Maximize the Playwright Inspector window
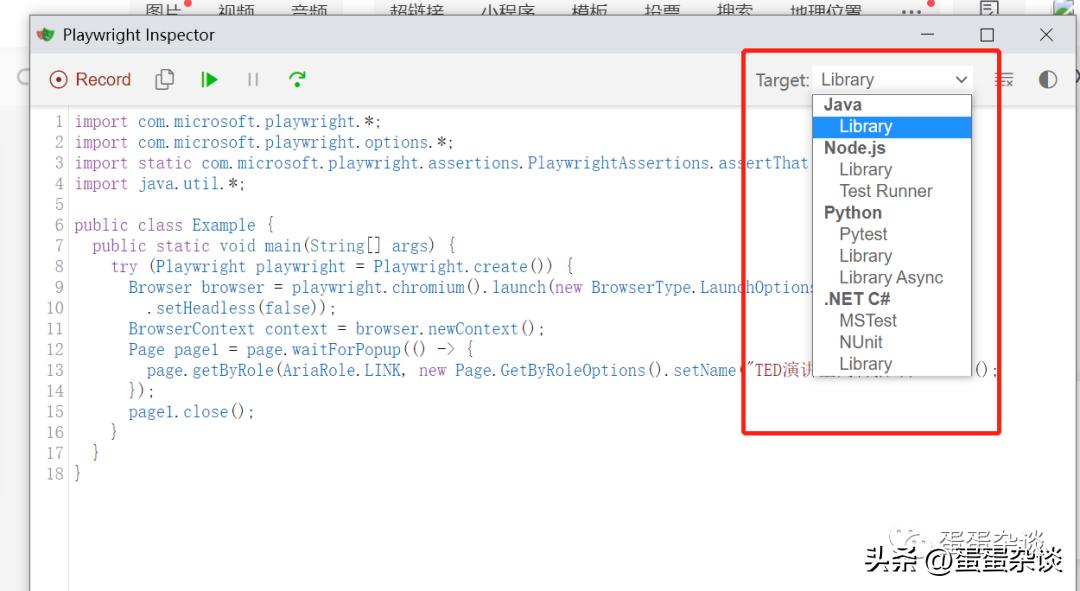The image size is (1080, 591). point(987,34)
